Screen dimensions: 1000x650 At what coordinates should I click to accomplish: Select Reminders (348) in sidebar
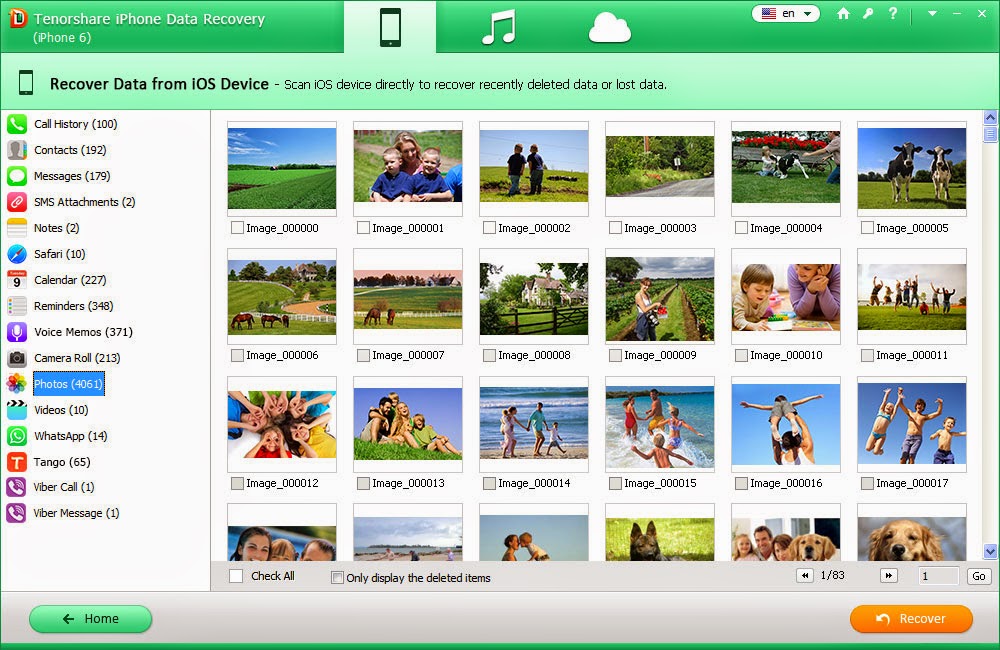tap(73, 306)
